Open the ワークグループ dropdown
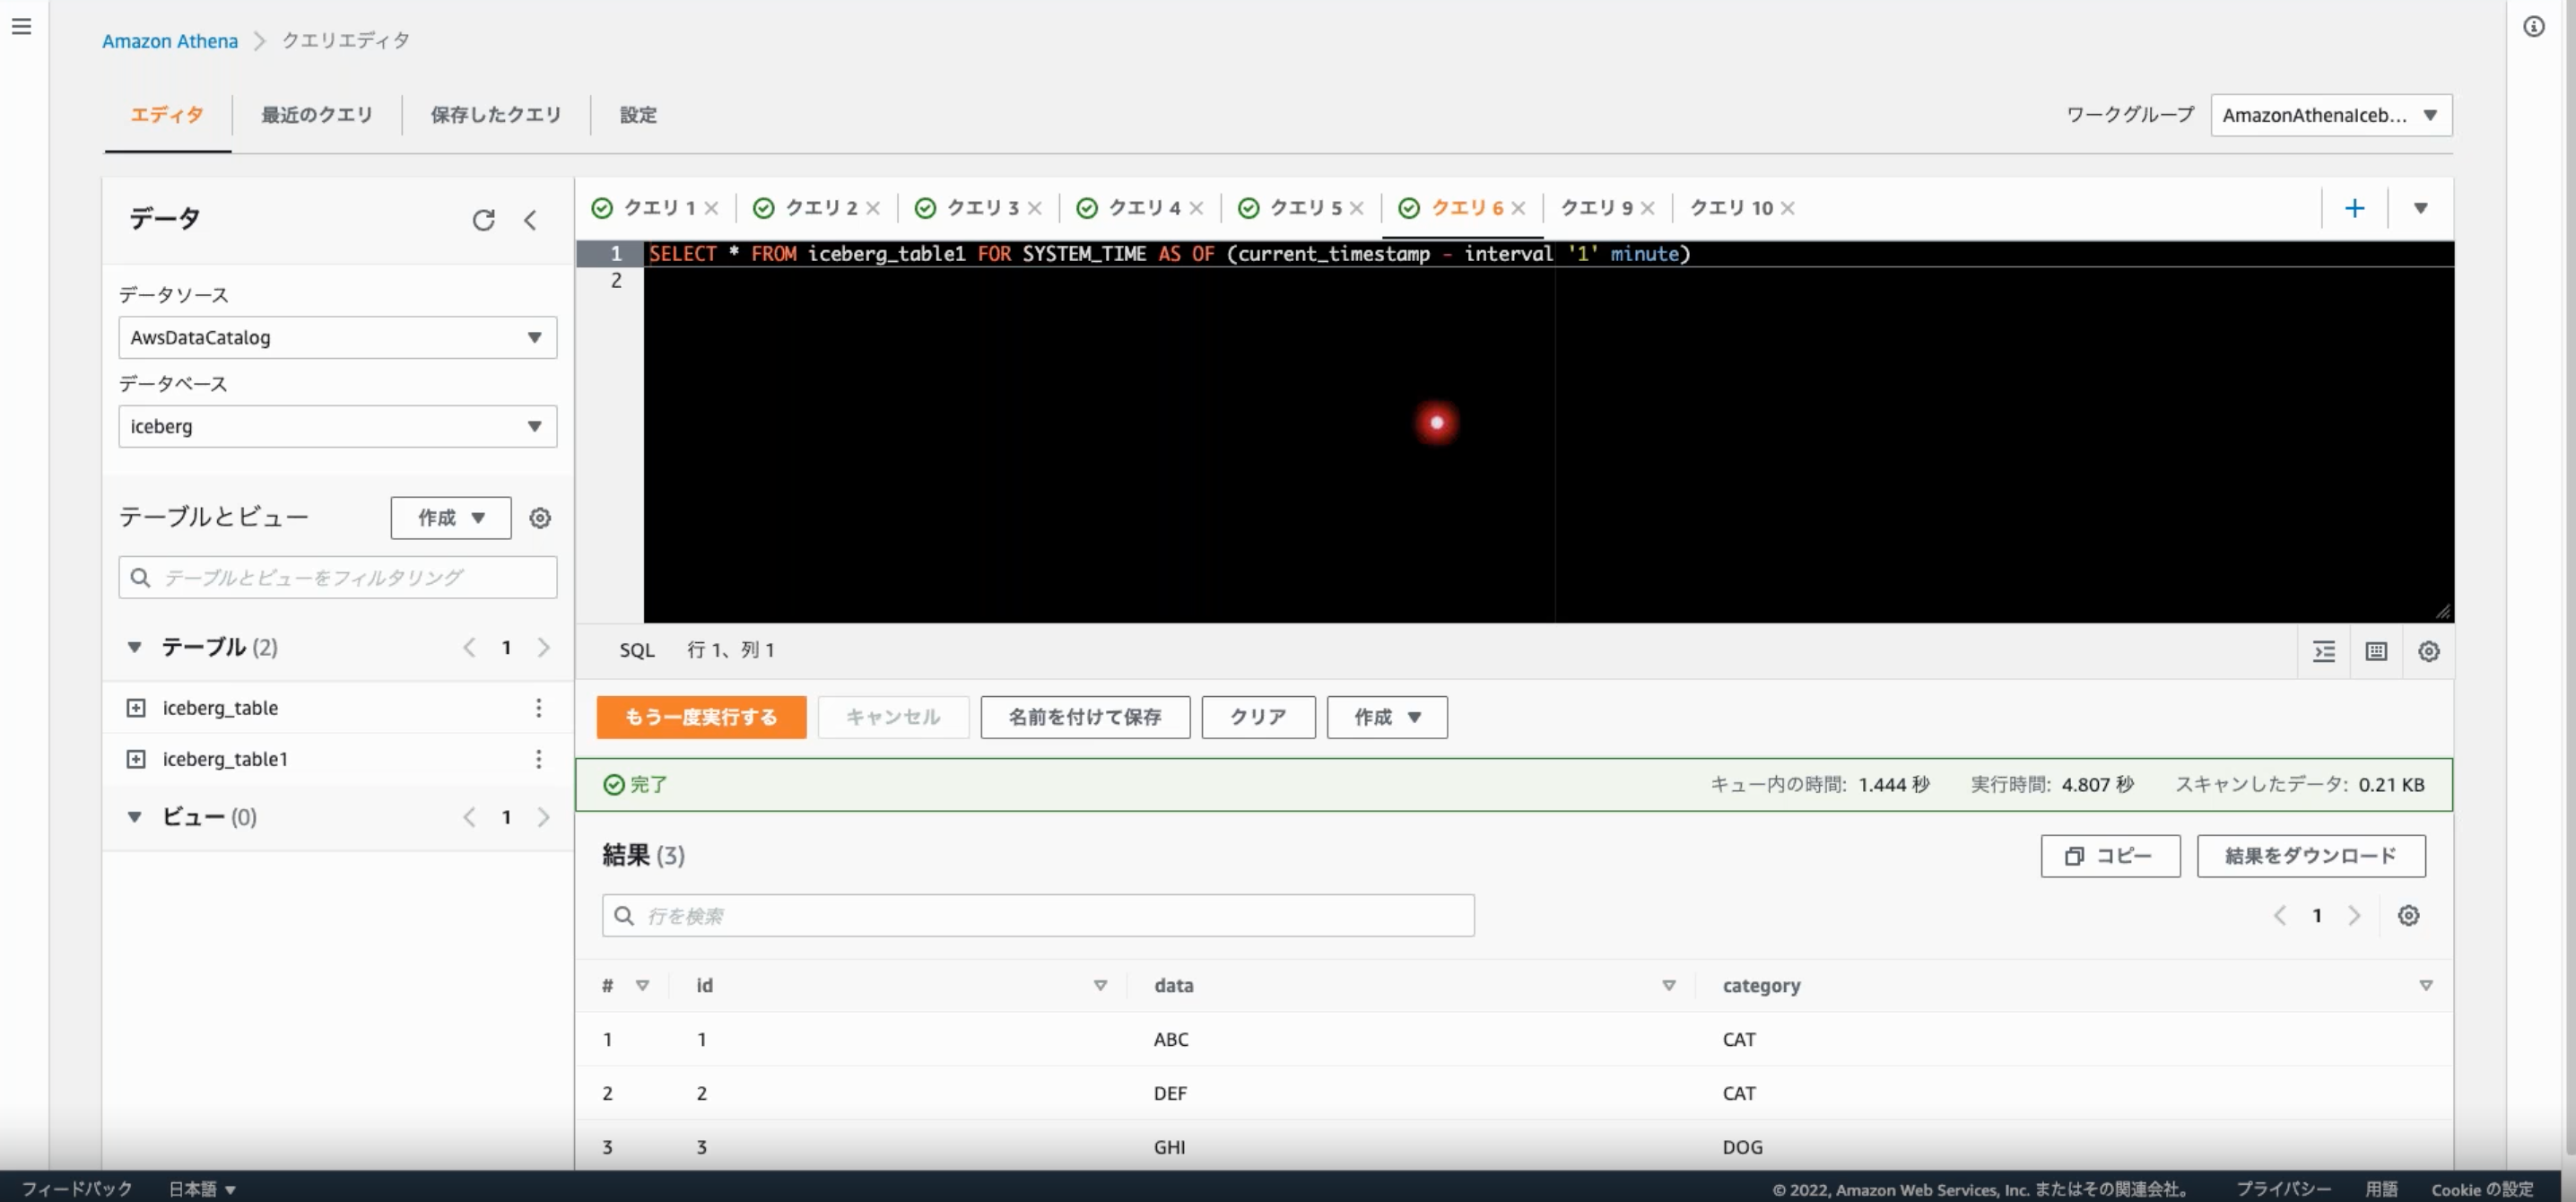The height and width of the screenshot is (1202, 2576). (2330, 115)
